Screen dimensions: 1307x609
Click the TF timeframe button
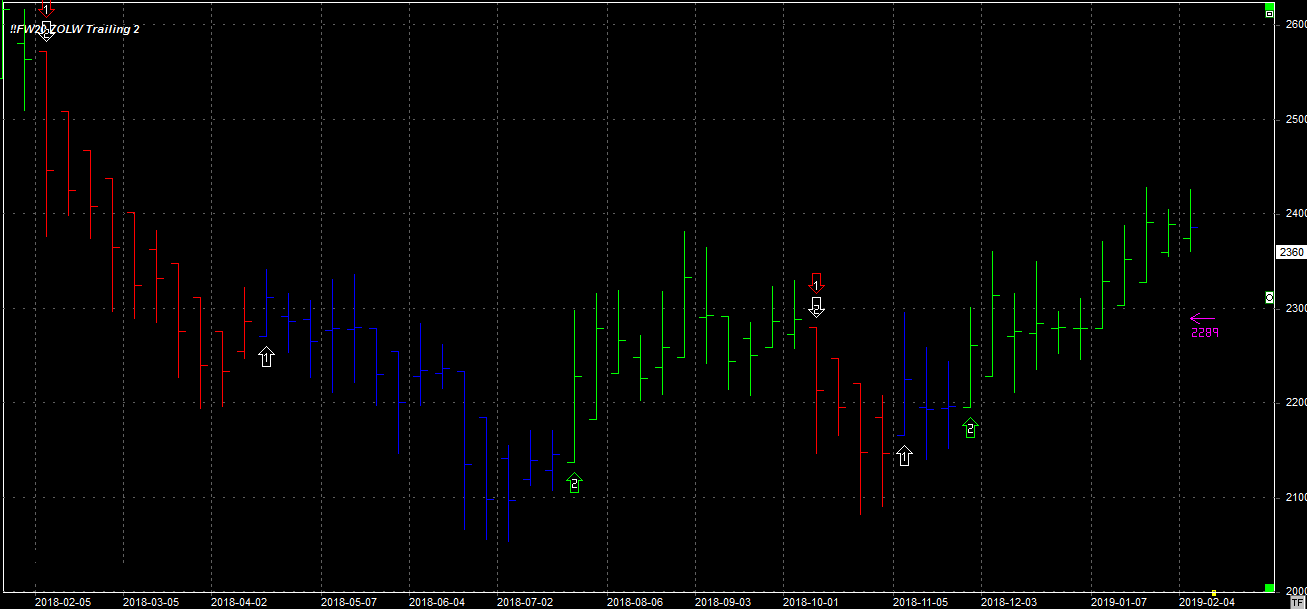(x=1298, y=602)
